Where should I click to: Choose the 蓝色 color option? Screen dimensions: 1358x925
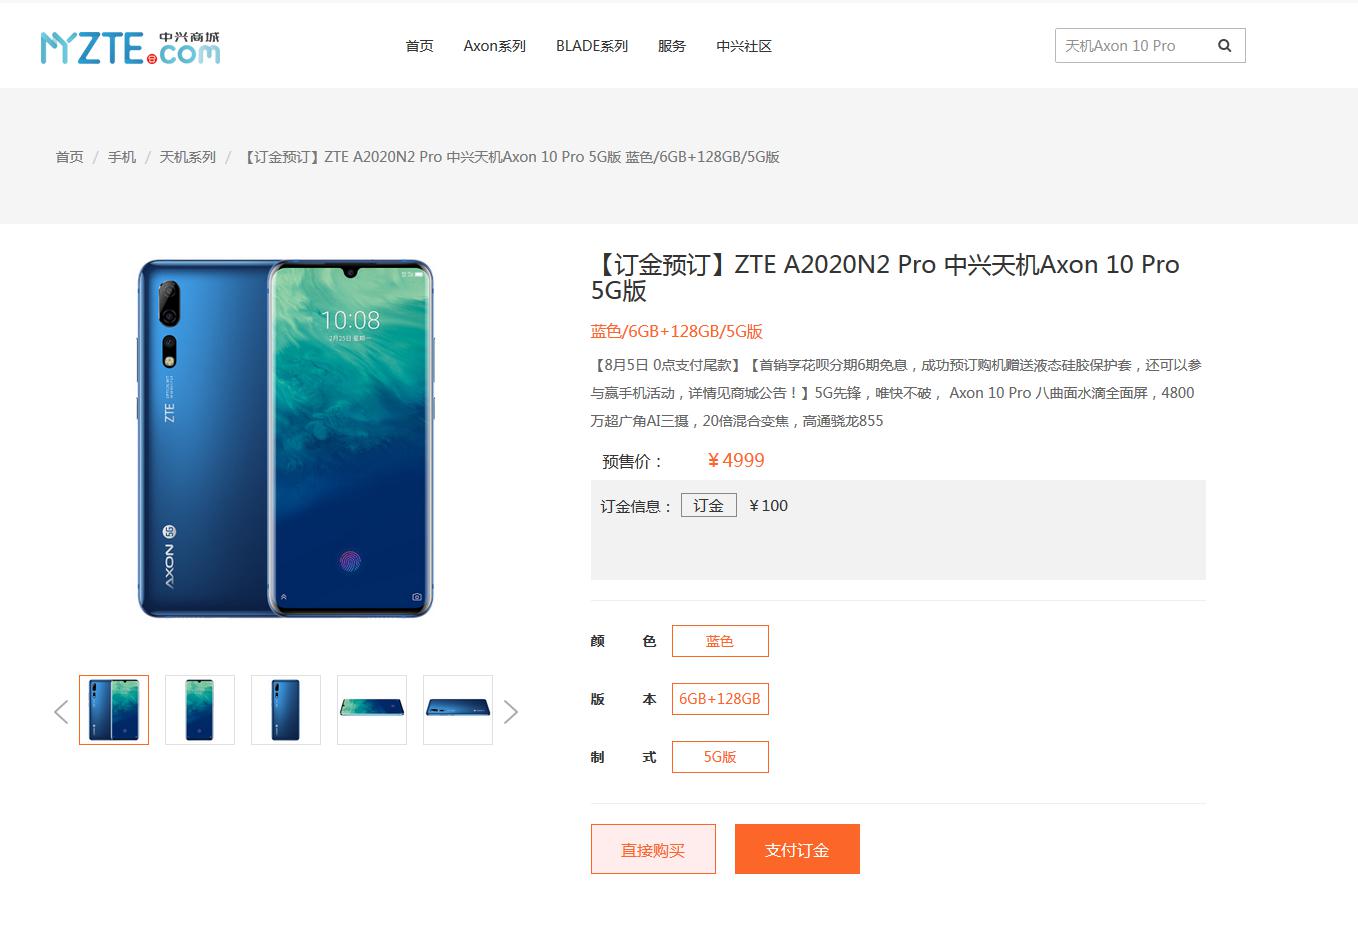coord(720,641)
